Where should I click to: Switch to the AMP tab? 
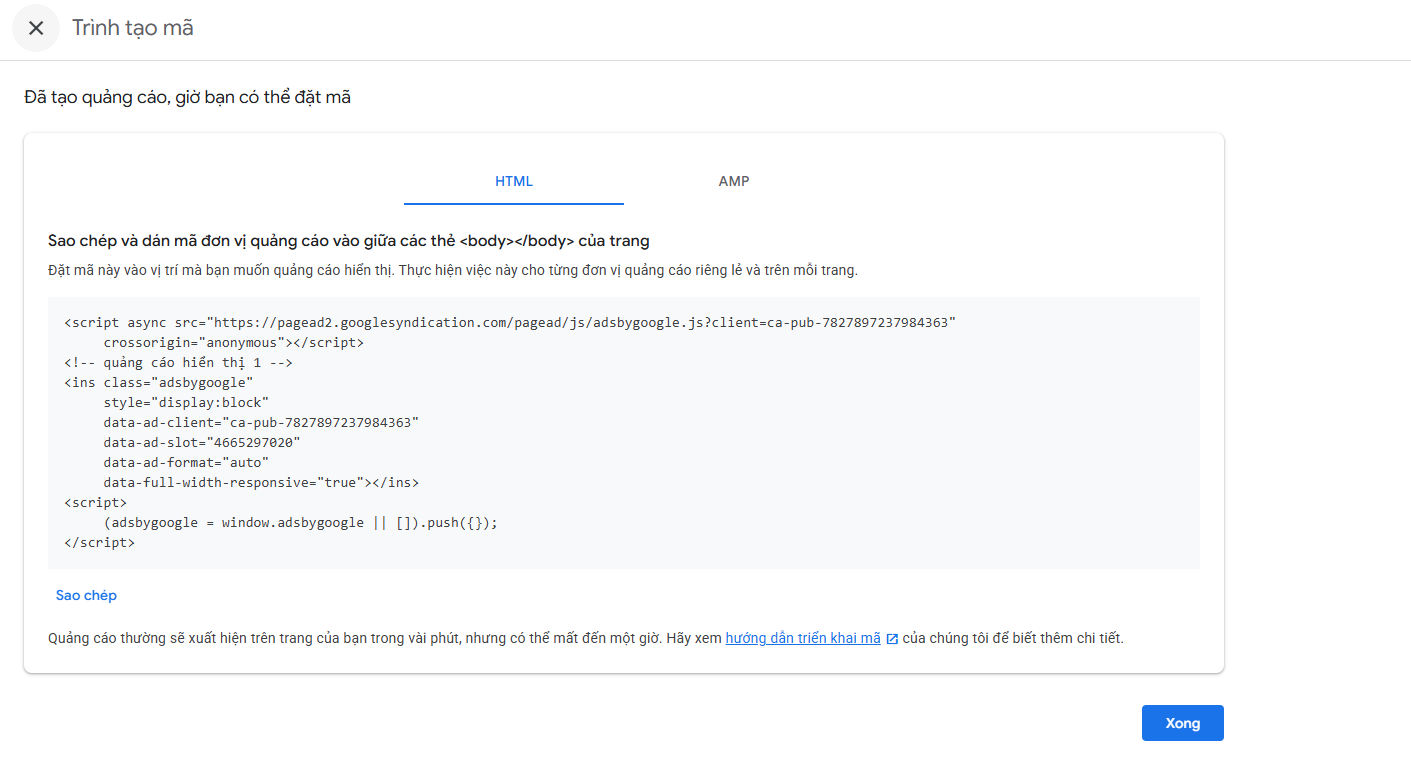tap(734, 182)
